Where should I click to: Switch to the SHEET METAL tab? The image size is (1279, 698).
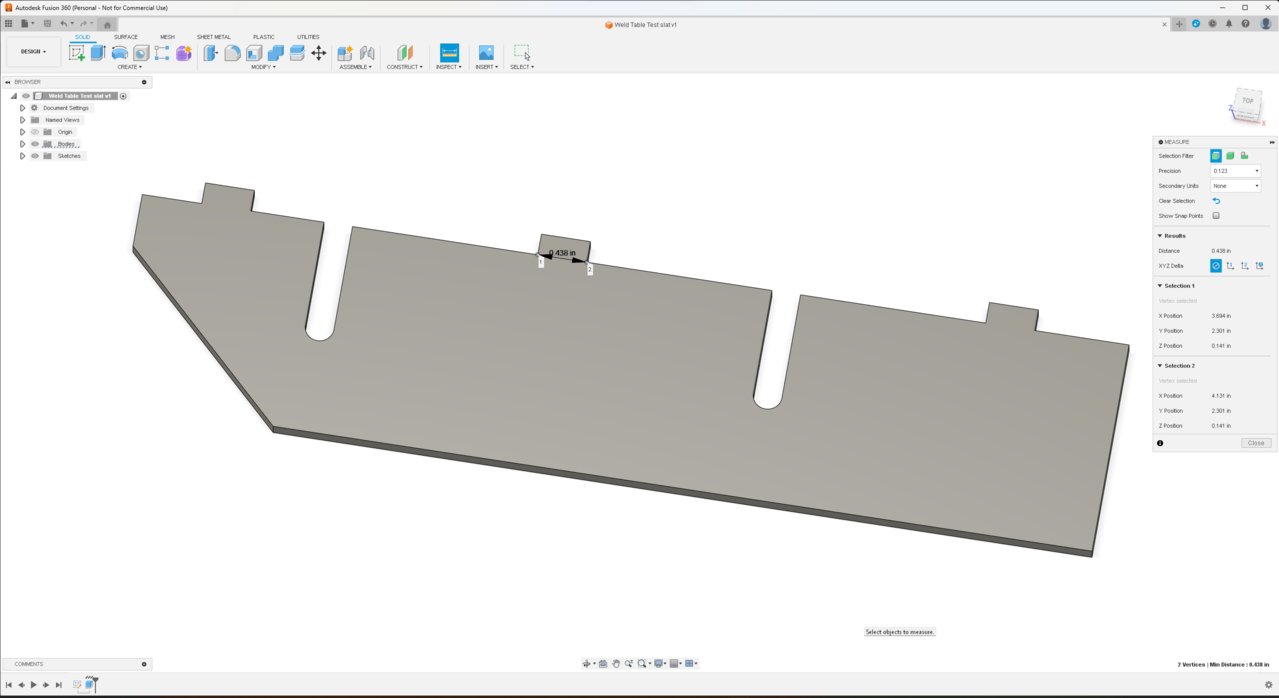[x=214, y=37]
